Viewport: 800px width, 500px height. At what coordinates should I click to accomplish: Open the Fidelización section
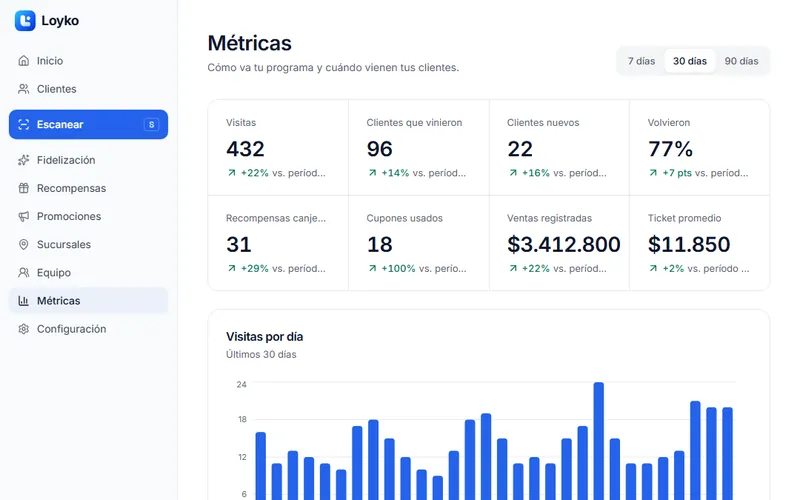click(88, 160)
